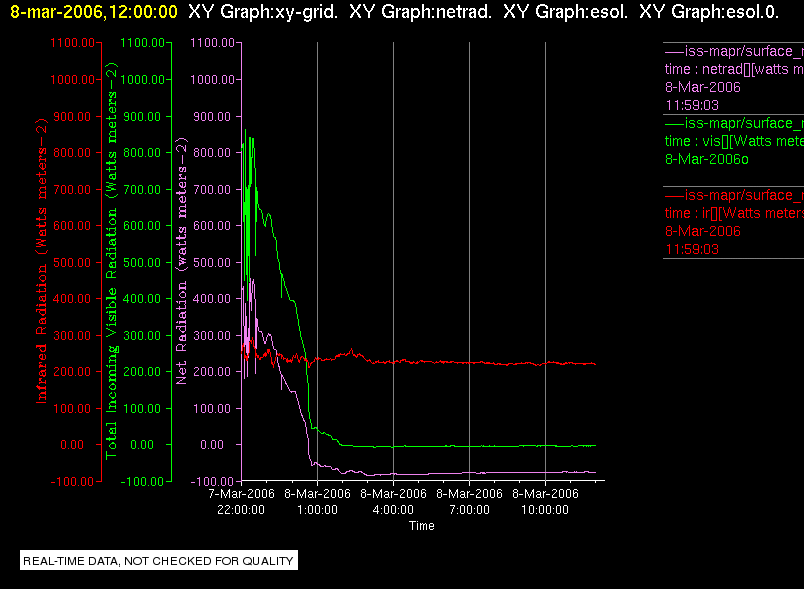Click the 7-Mar-2006 22:00:00 tick label
The height and width of the screenshot is (589, 804).
tap(241, 502)
